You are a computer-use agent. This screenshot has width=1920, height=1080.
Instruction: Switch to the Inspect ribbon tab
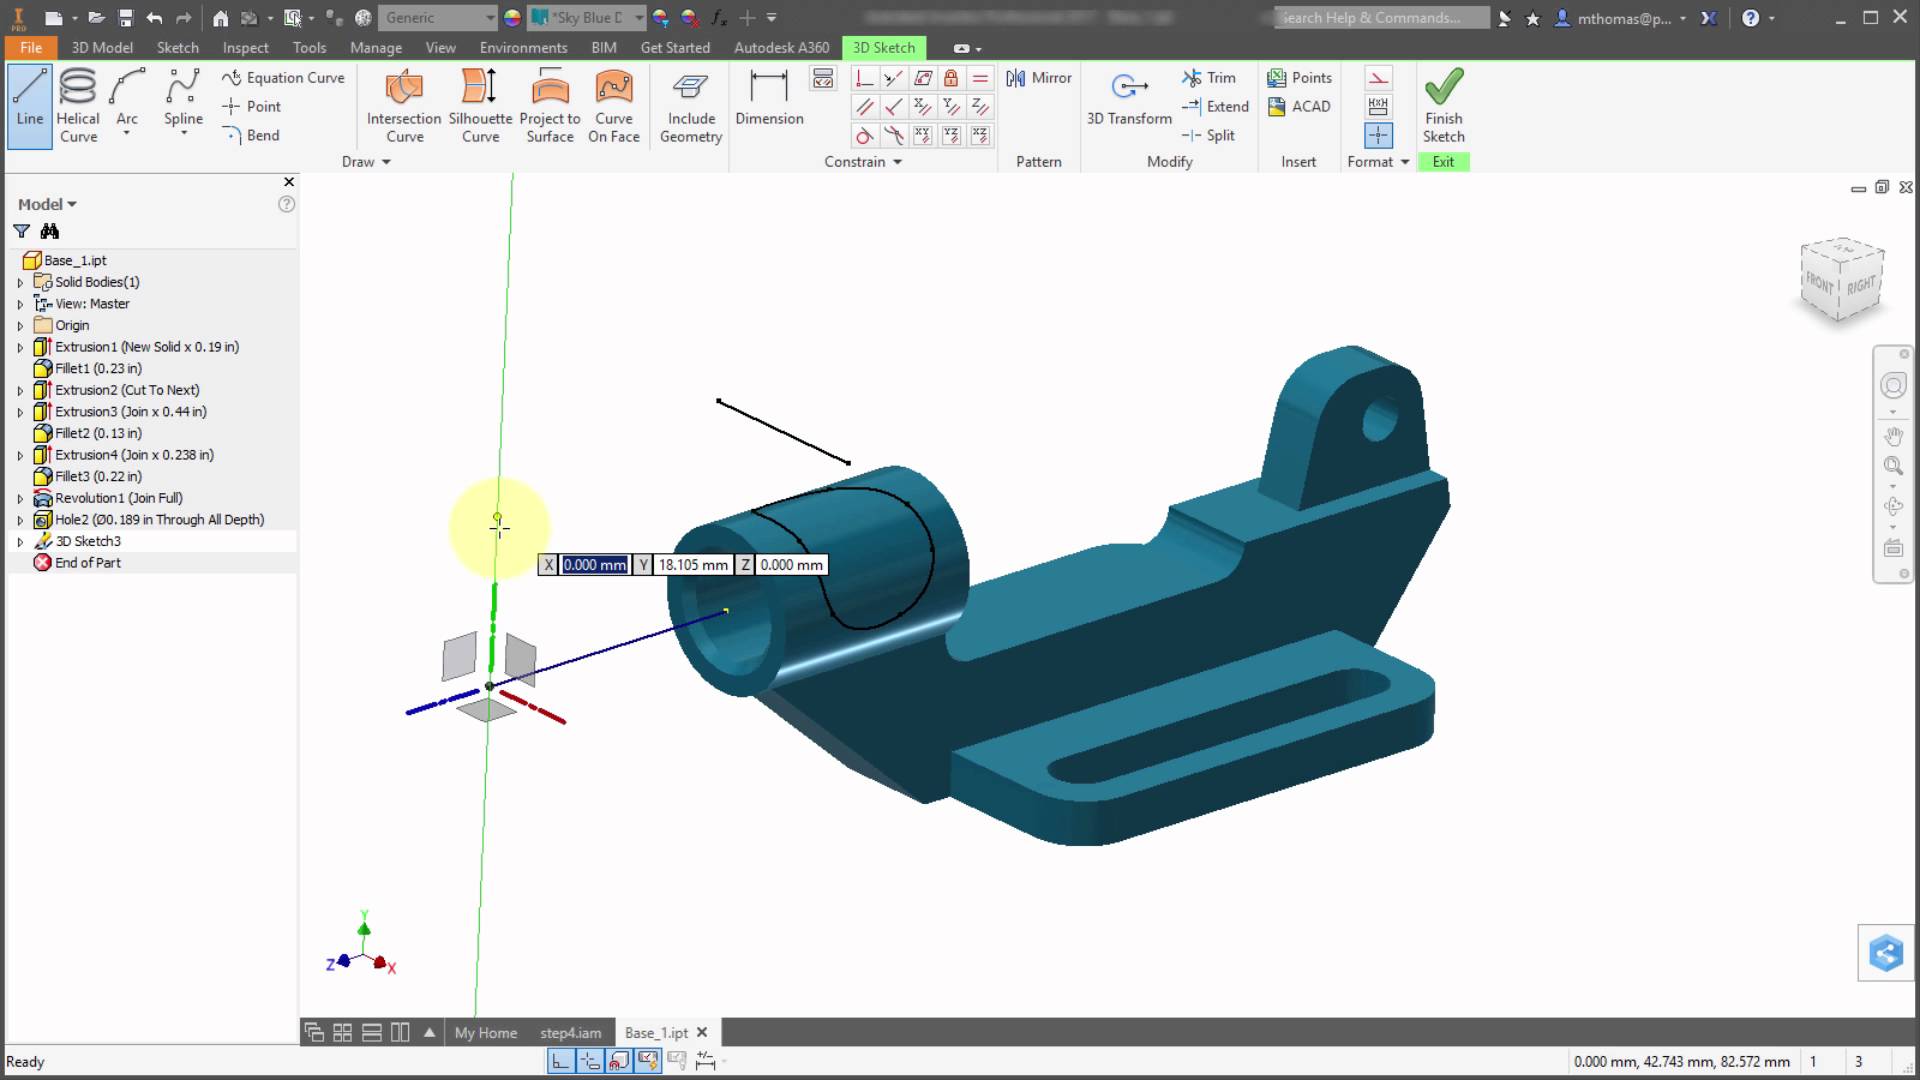[244, 47]
